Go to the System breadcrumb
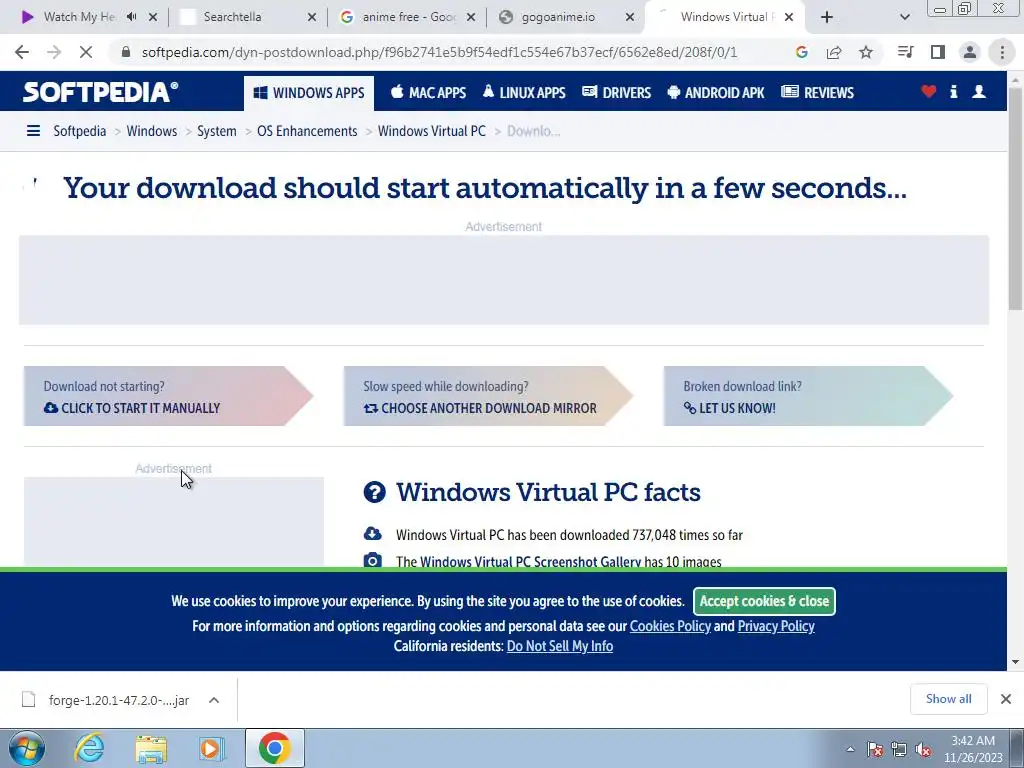Viewport: 1024px width, 768px height. pos(217,131)
